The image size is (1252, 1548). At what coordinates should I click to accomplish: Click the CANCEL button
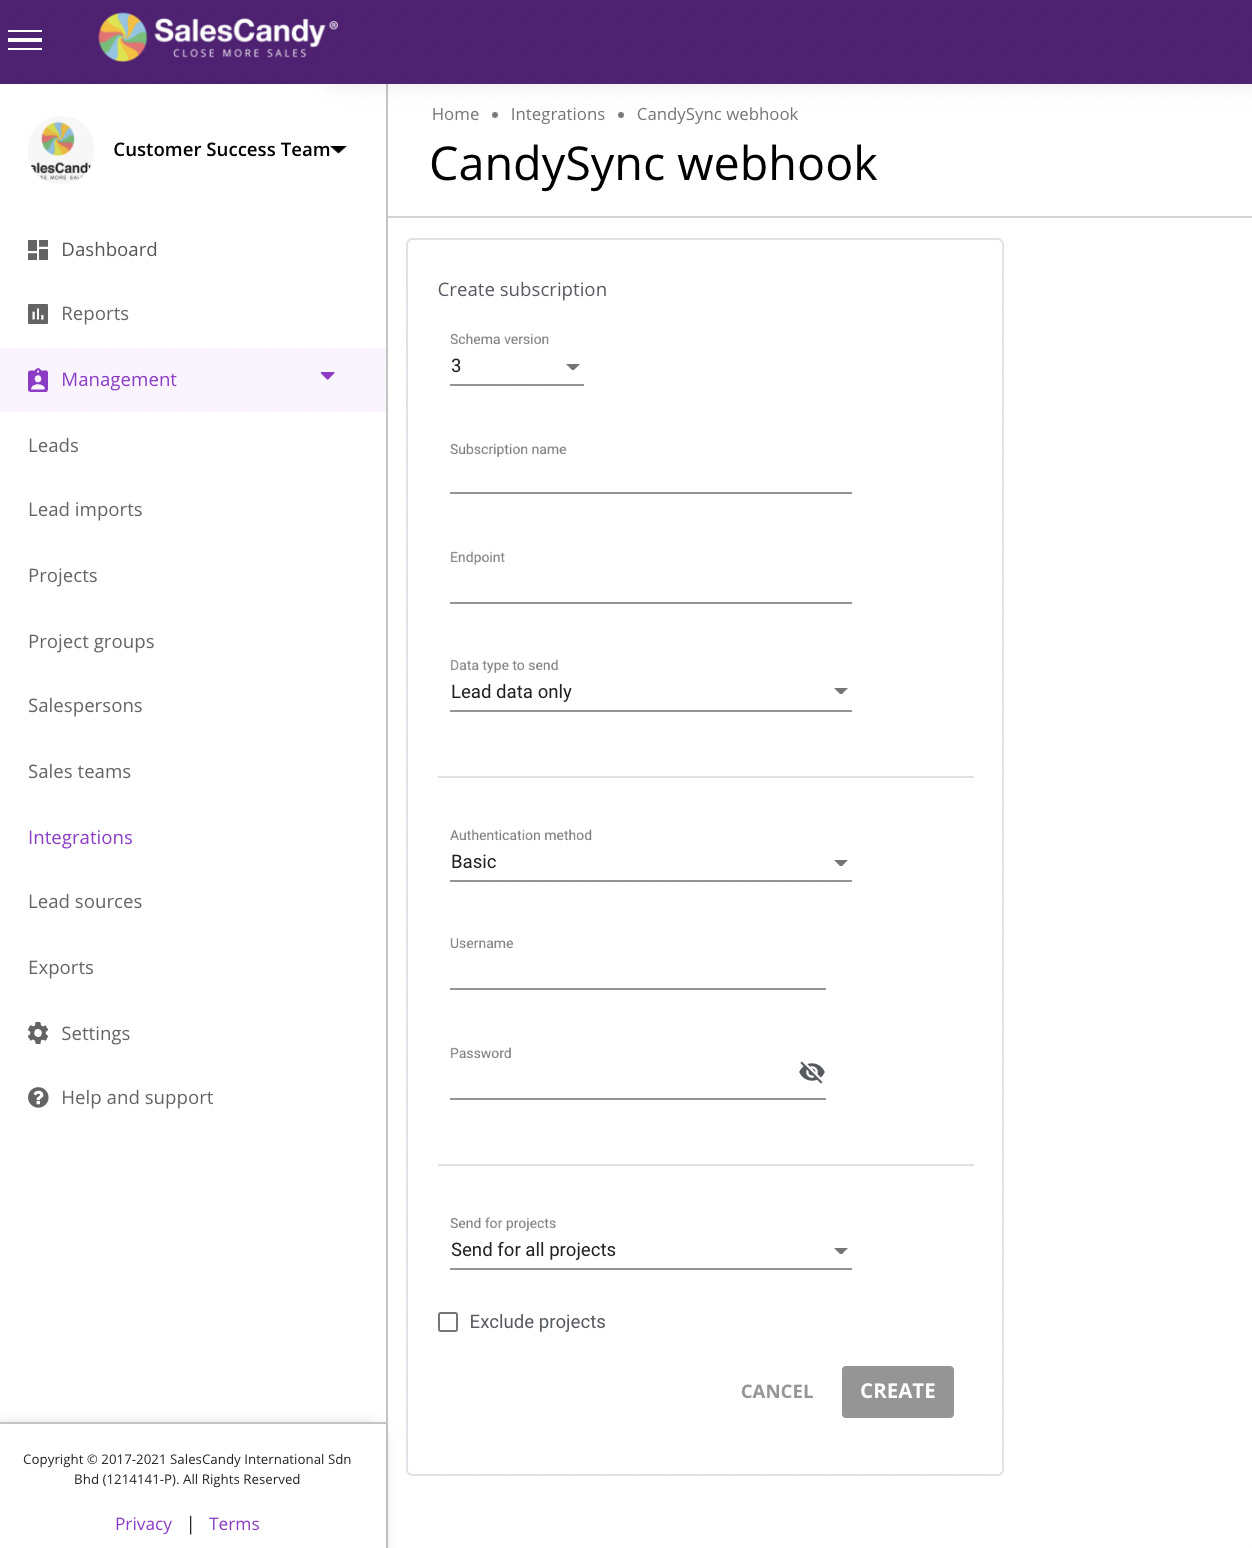[776, 1391]
